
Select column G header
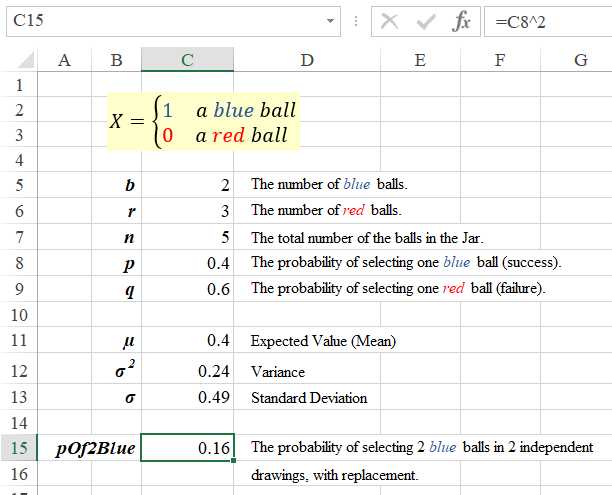pyautogui.click(x=580, y=61)
